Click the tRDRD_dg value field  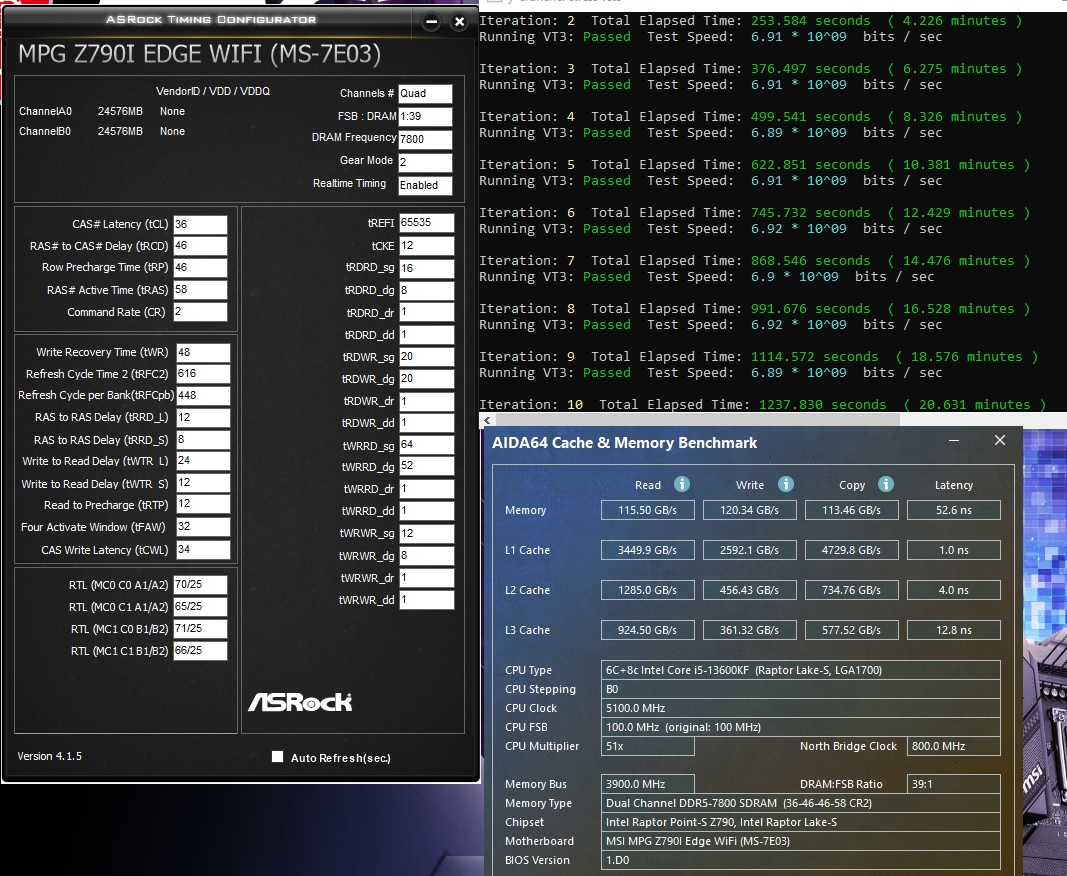[x=426, y=290]
